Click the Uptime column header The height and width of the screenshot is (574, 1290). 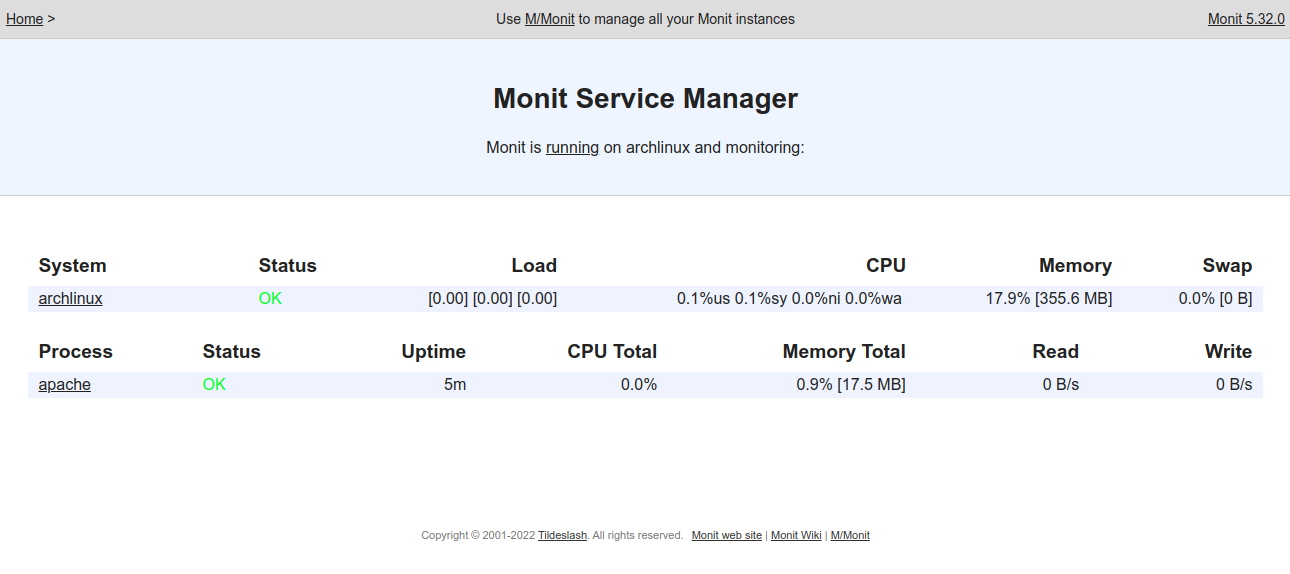point(434,351)
